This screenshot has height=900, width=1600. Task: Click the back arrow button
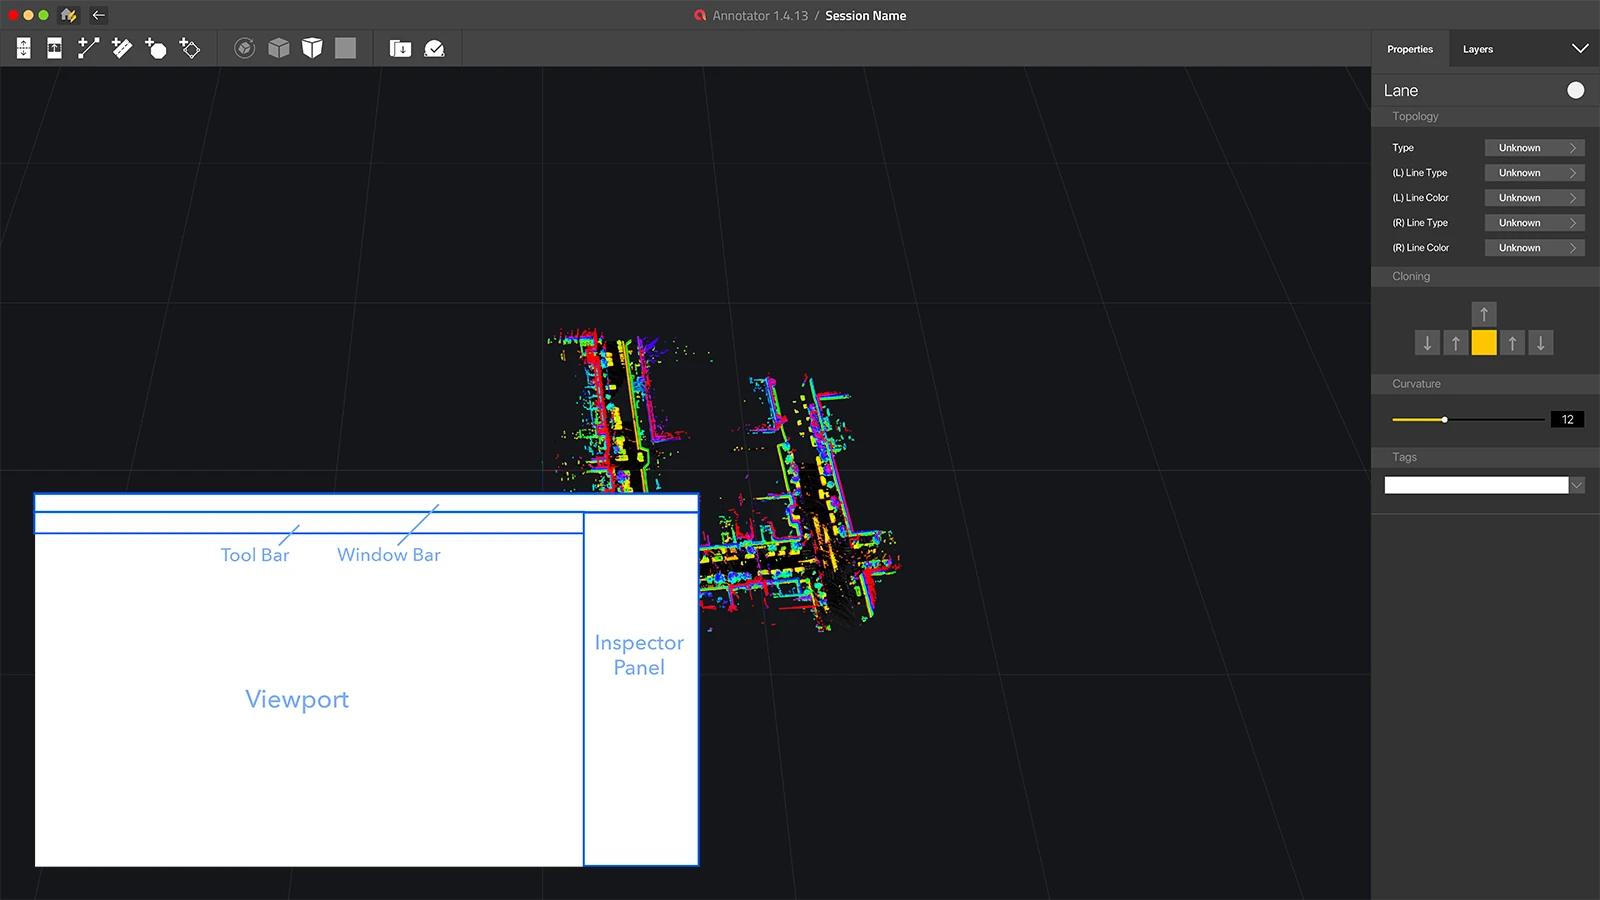98,15
